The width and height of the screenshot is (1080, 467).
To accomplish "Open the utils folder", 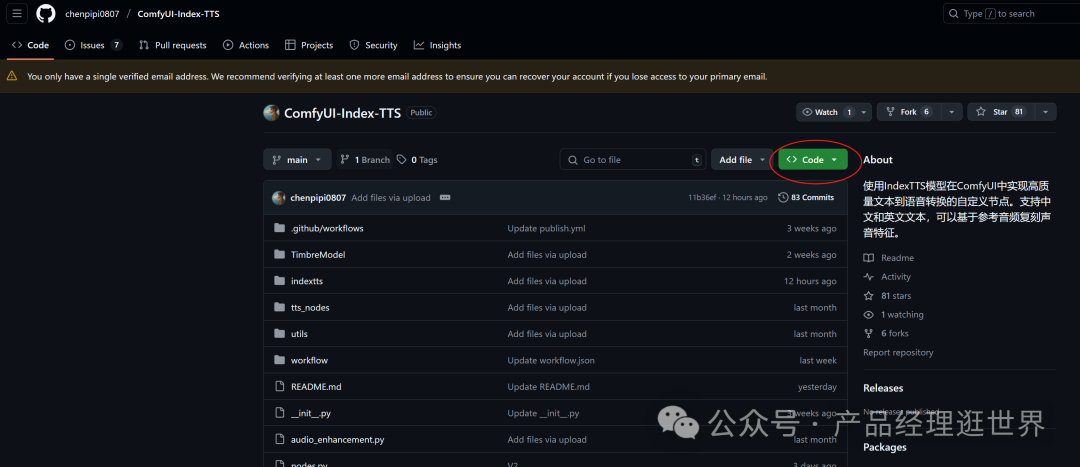I will (x=299, y=334).
